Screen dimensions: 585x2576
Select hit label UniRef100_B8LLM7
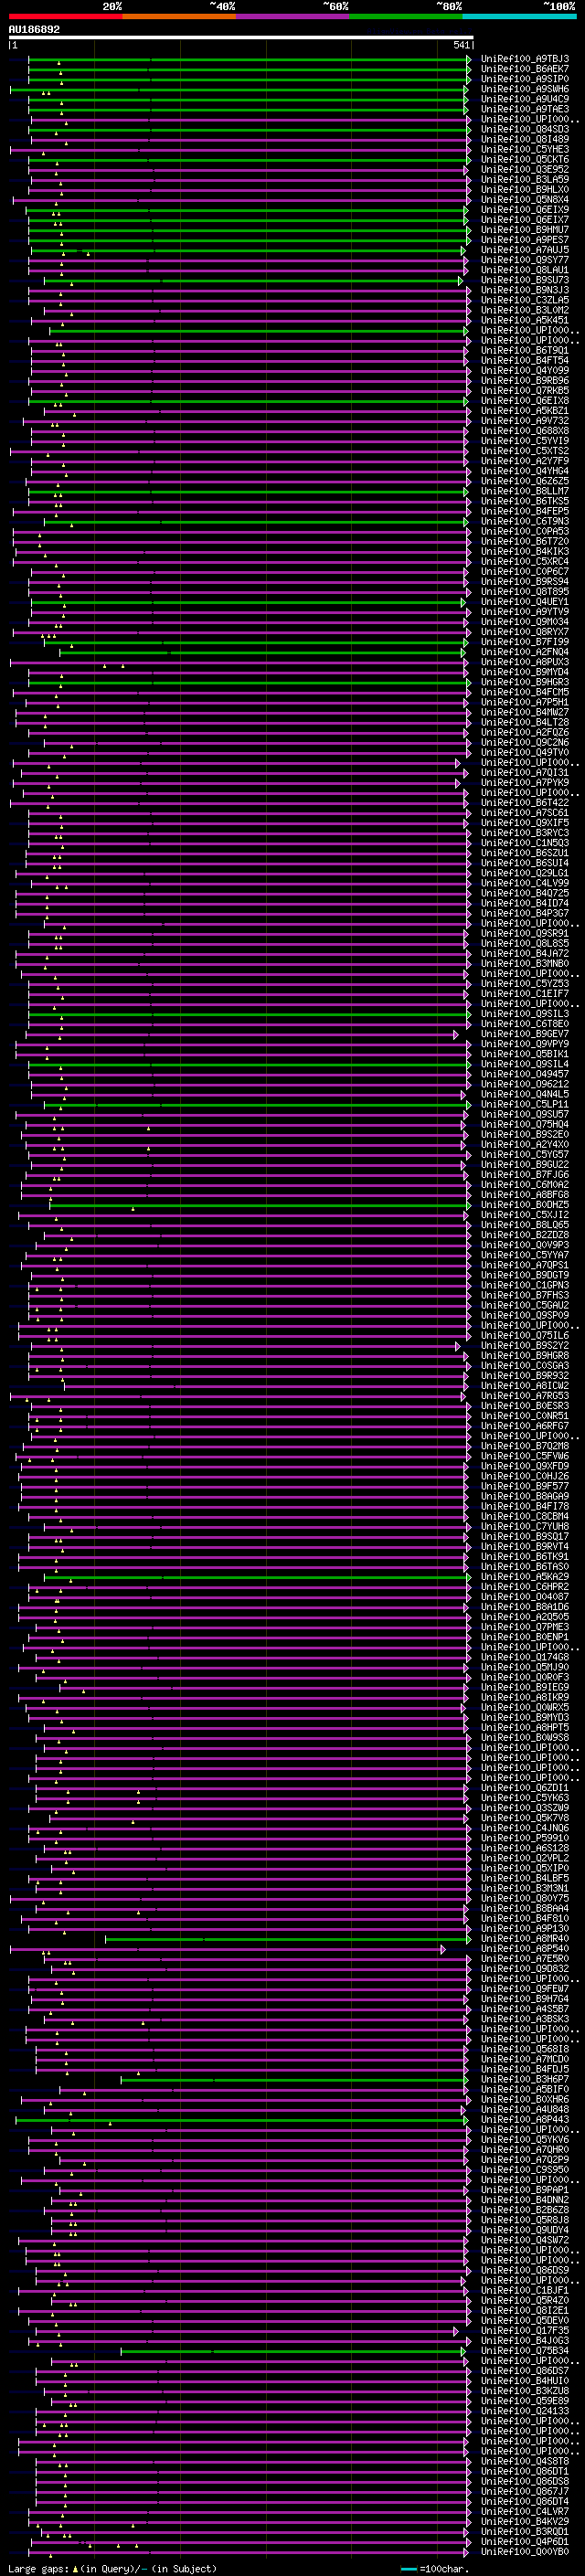[x=525, y=491]
